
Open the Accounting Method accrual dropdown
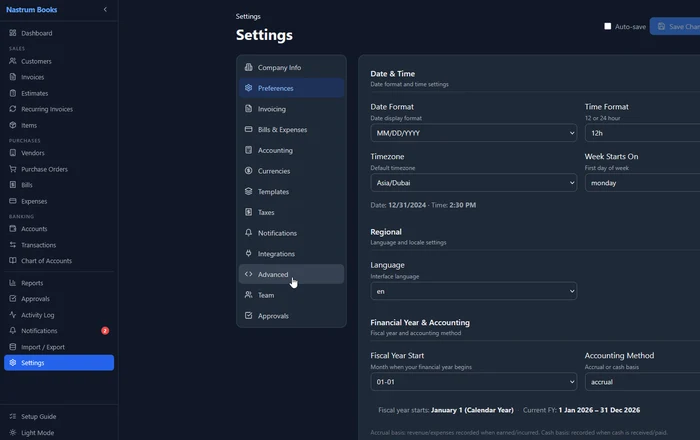point(642,382)
